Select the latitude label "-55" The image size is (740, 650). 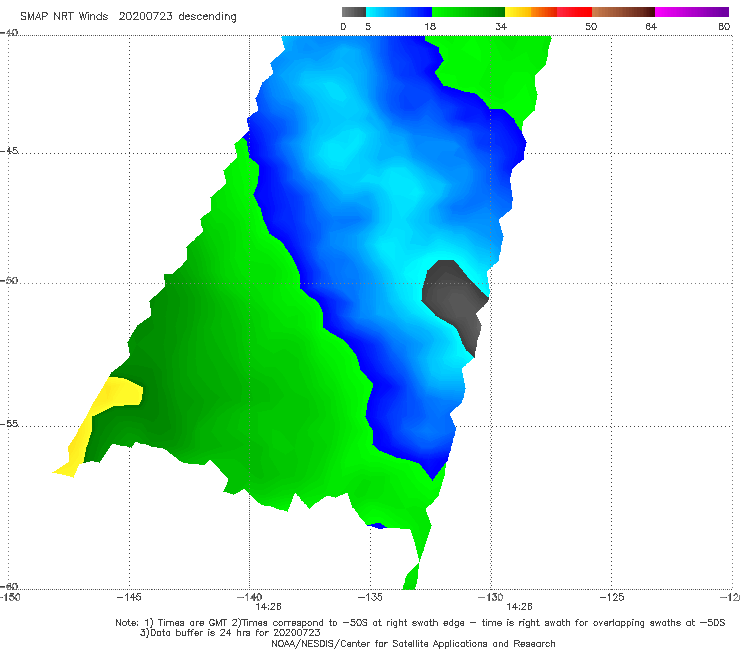pos(9,424)
